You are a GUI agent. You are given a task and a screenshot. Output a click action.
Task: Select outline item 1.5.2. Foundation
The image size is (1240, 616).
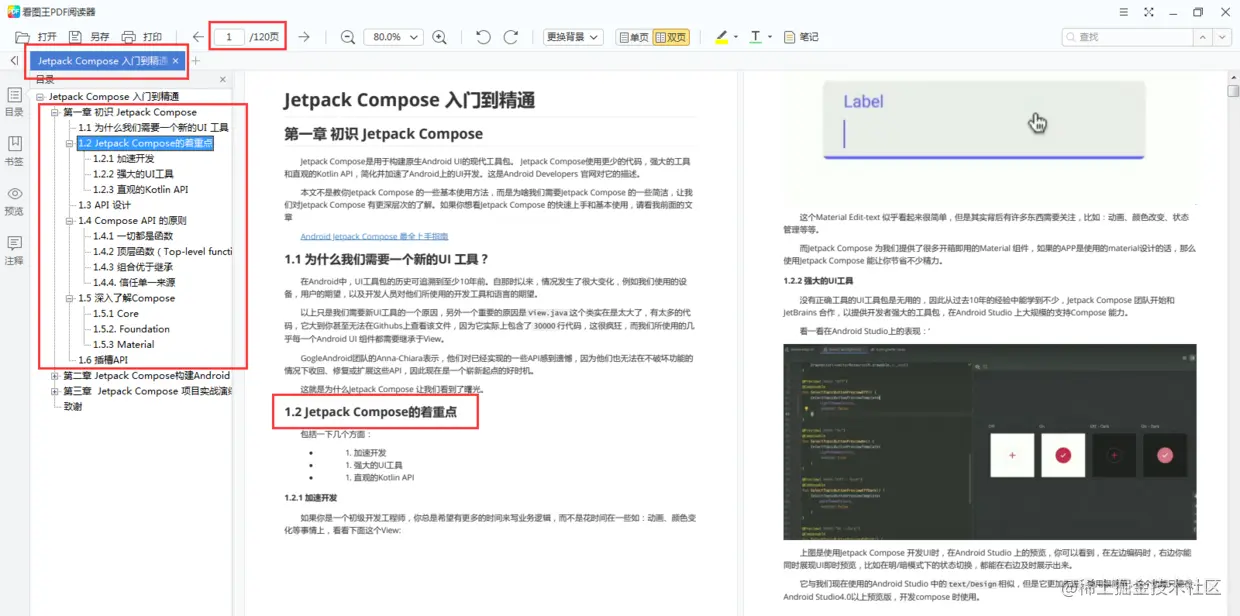[x=131, y=329]
